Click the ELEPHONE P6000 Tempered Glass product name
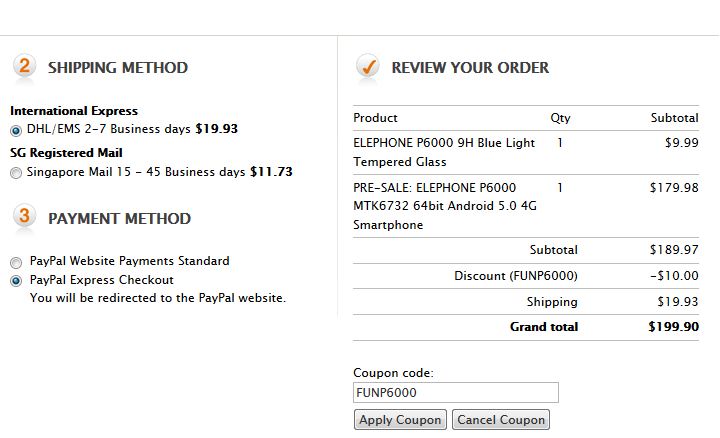The height and width of the screenshot is (438, 720). click(444, 152)
